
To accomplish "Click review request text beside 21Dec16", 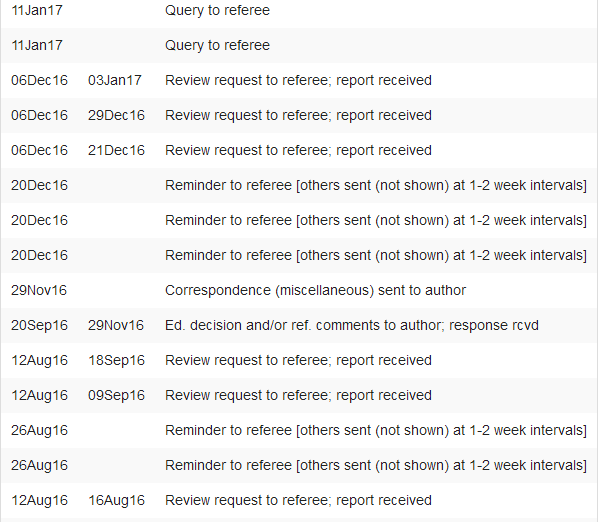I will tap(298, 150).
